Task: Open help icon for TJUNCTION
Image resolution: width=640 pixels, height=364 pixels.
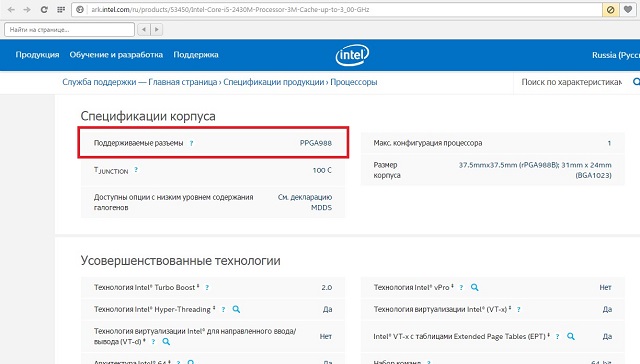Action: (136, 170)
